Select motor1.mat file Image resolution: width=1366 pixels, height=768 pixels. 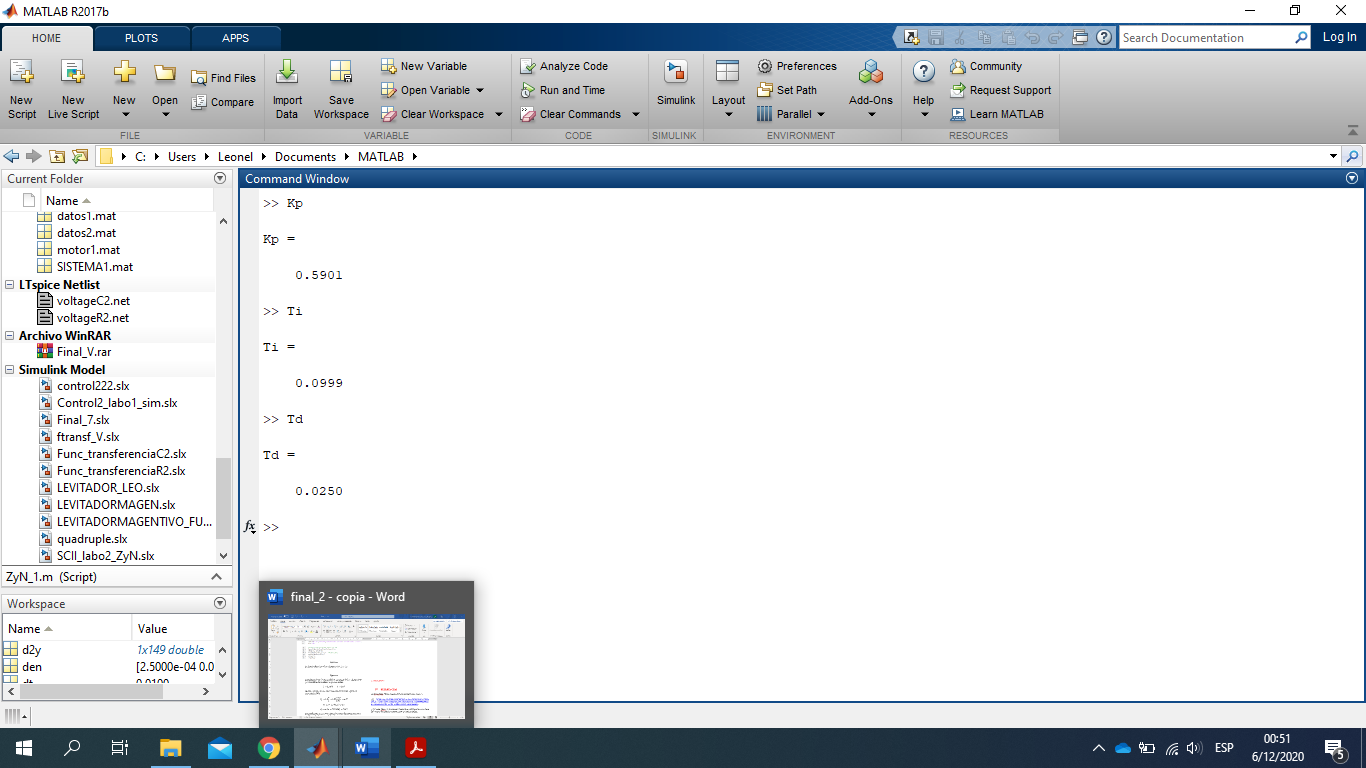[88, 249]
